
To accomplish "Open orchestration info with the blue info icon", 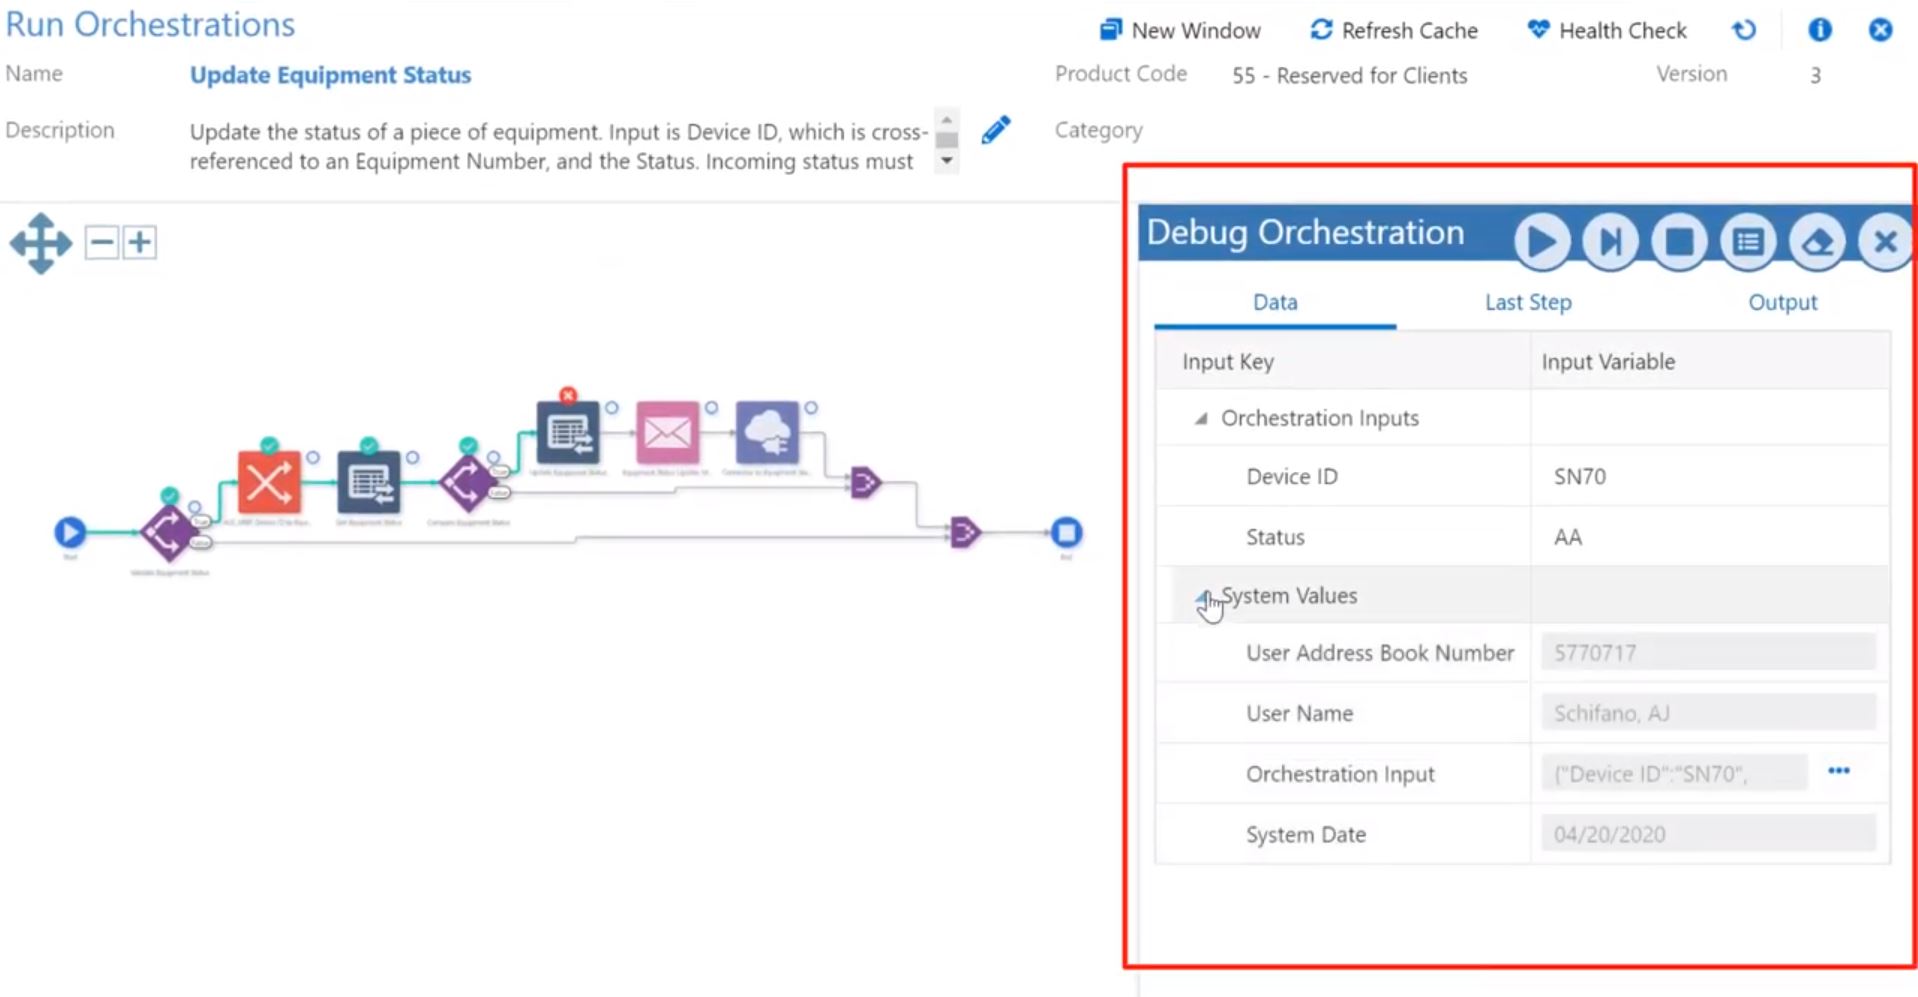I will pyautogui.click(x=1819, y=30).
